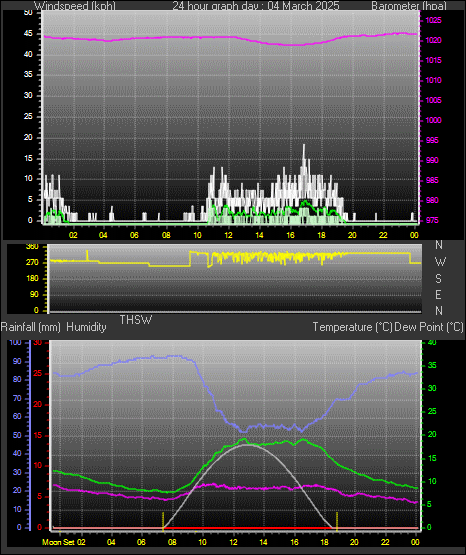466x555 pixels.
Task: Select the 1000 barometer axis label
Action: [433, 120]
